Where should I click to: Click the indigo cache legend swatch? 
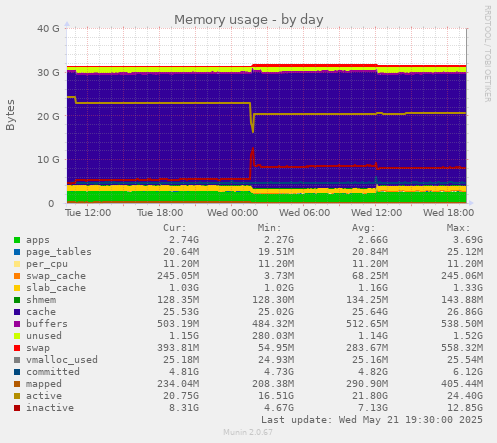click(x=17, y=312)
